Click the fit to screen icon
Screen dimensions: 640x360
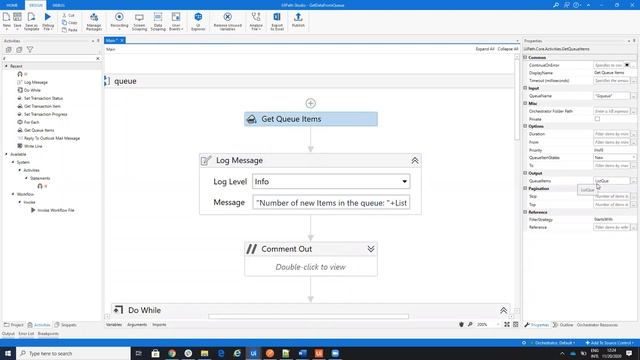tap(507, 324)
